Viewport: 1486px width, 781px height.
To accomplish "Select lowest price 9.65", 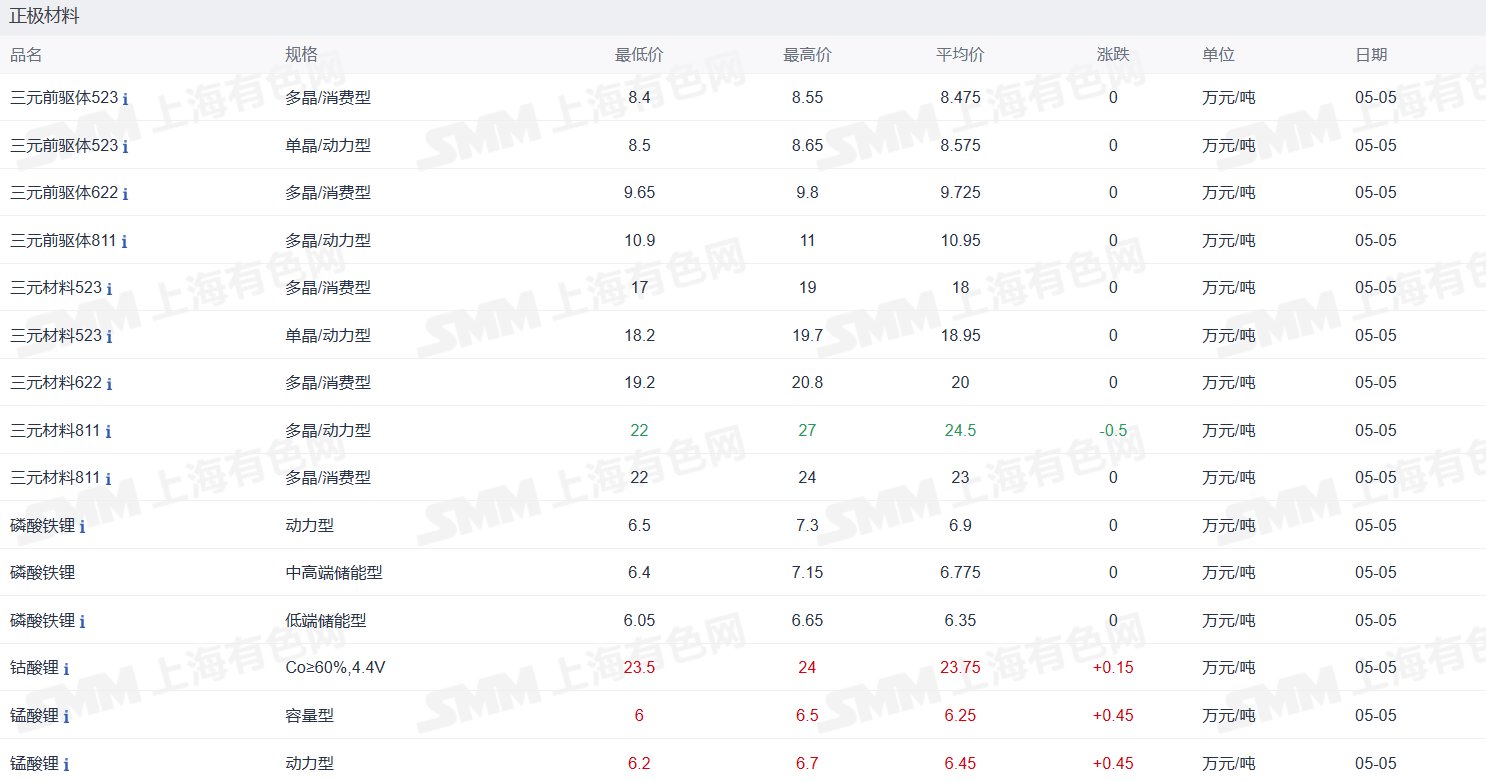I will [639, 193].
